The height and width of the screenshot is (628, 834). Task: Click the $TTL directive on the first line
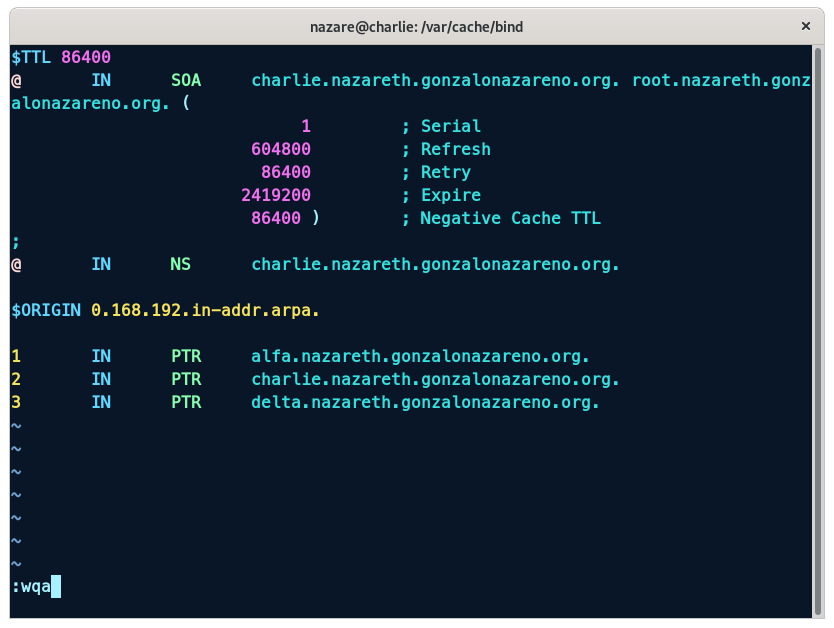33,58
